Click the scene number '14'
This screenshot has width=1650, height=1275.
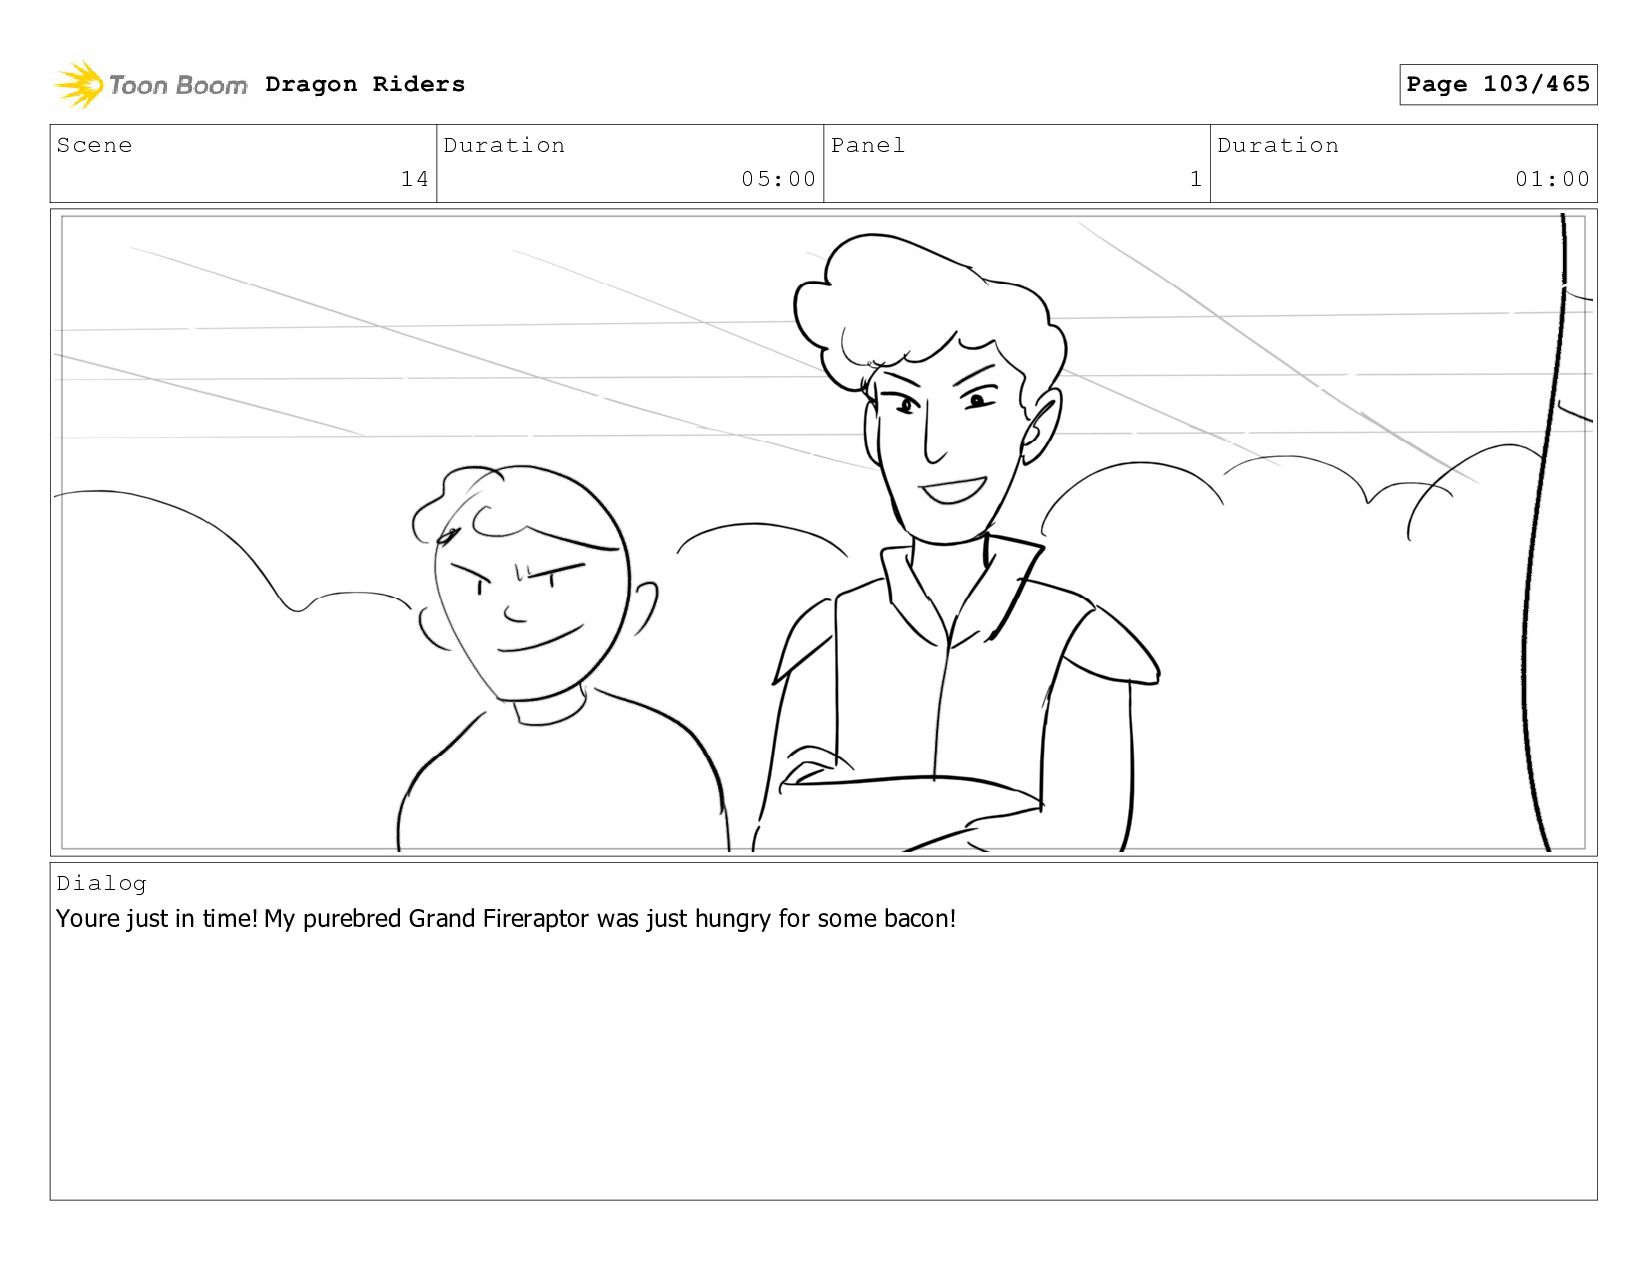414,179
